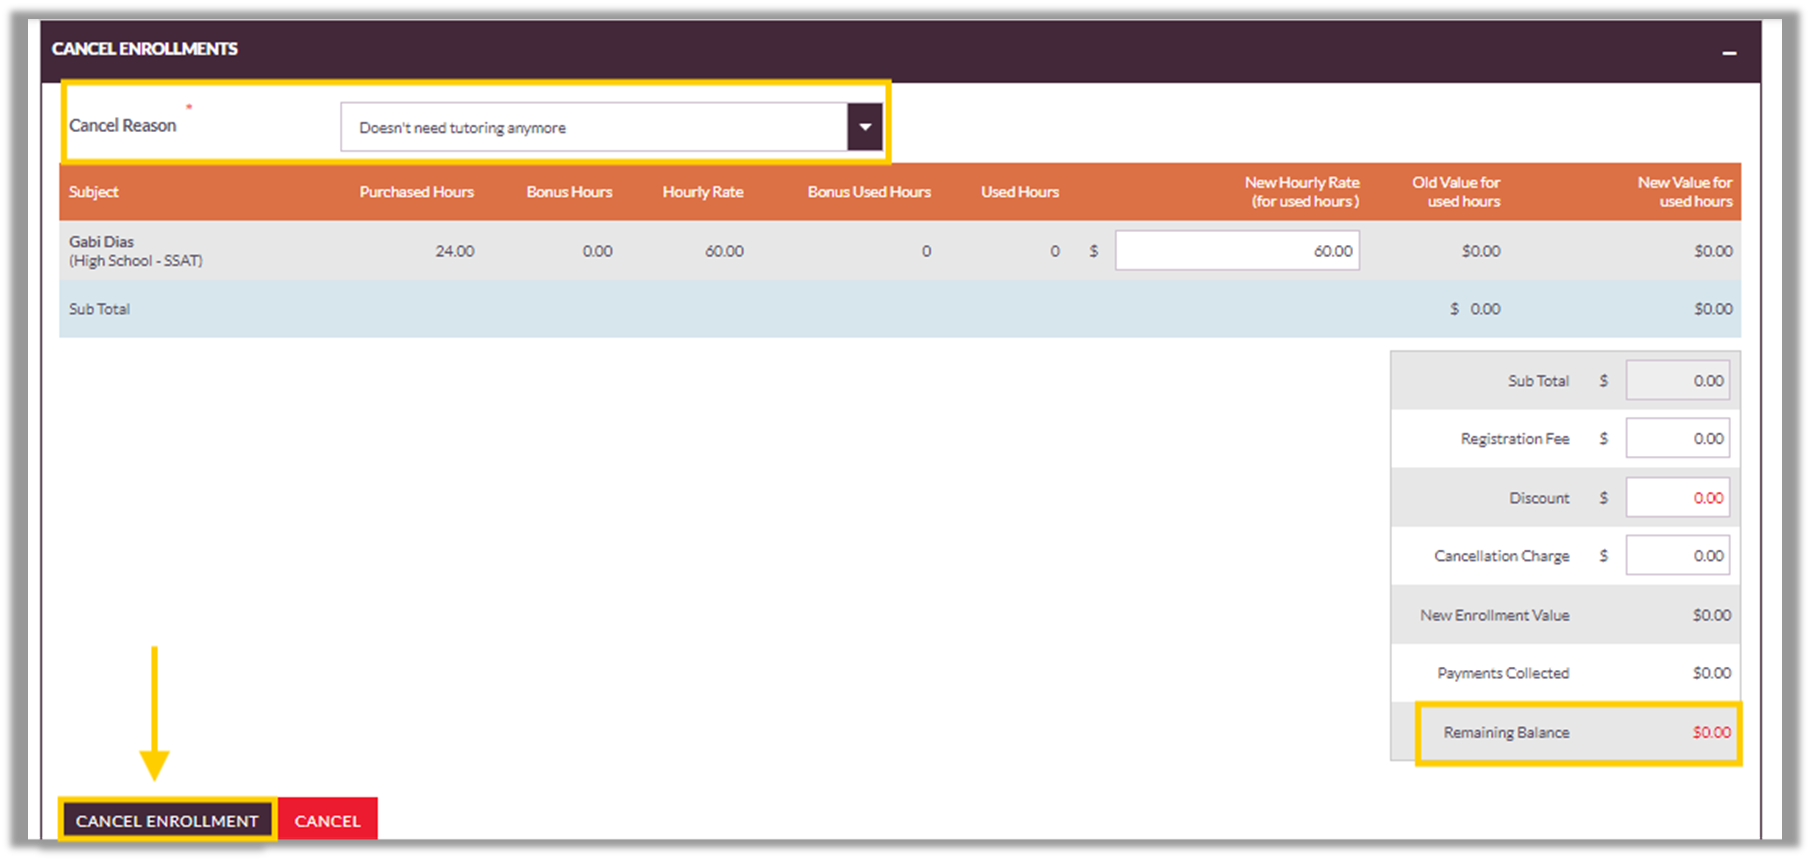Click the bonus hours value 0.00

click(x=597, y=251)
